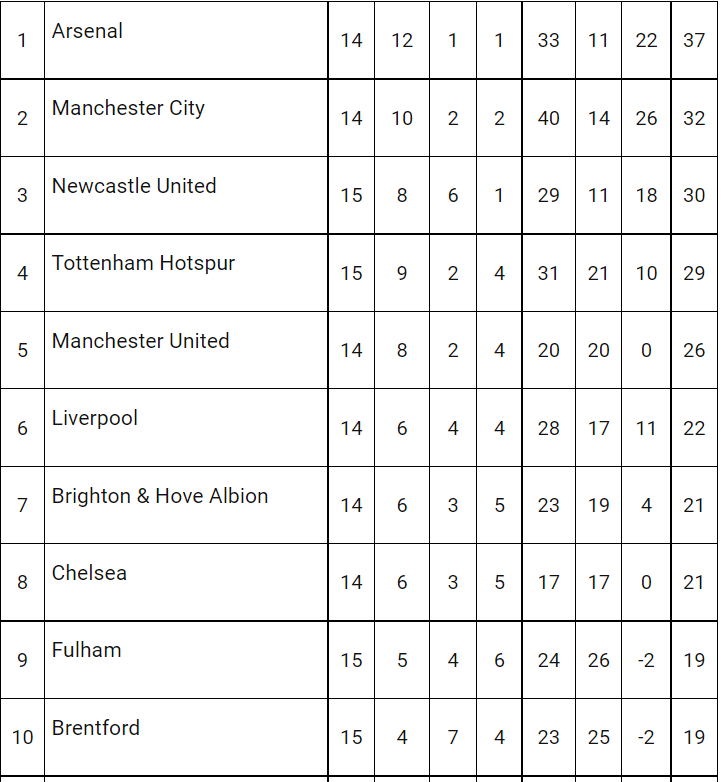The image size is (721, 782).
Task: Select Arsenal's wins cell showing 12
Action: pos(402,40)
